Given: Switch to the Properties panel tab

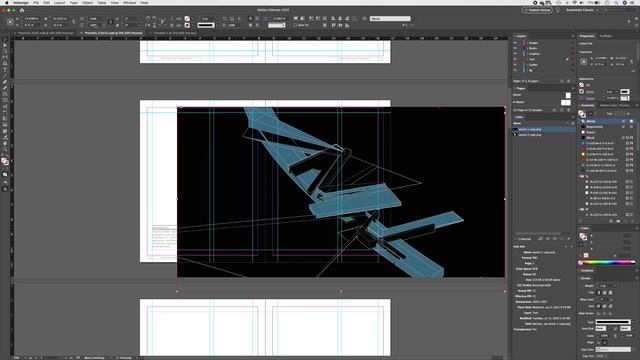Looking at the screenshot, I should pyautogui.click(x=587, y=36).
